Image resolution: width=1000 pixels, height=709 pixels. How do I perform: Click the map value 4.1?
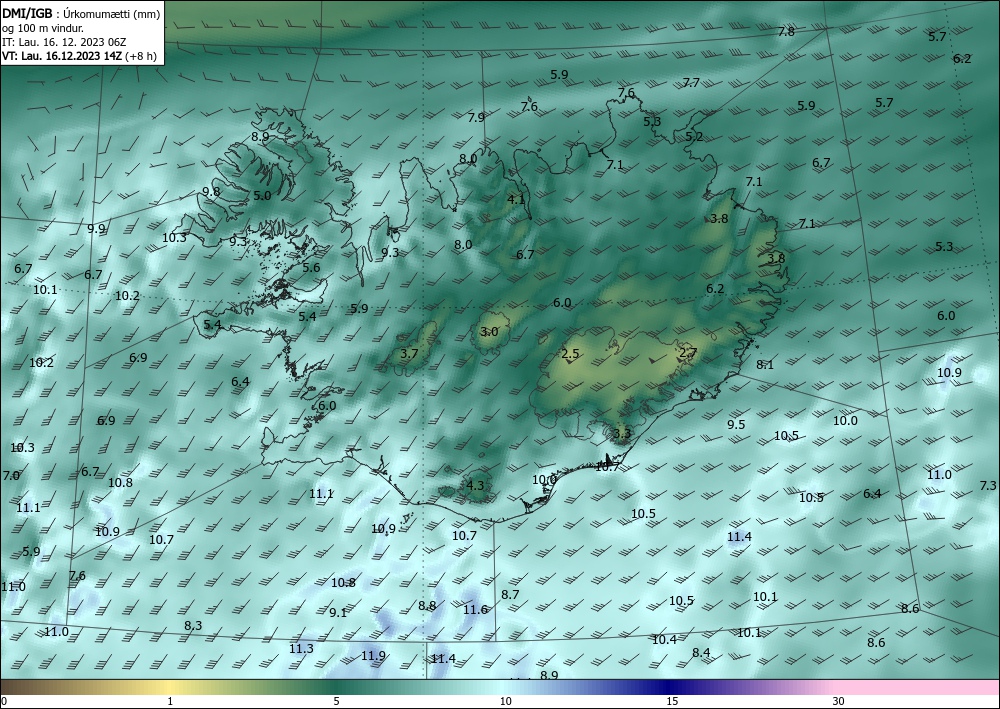pyautogui.click(x=516, y=199)
